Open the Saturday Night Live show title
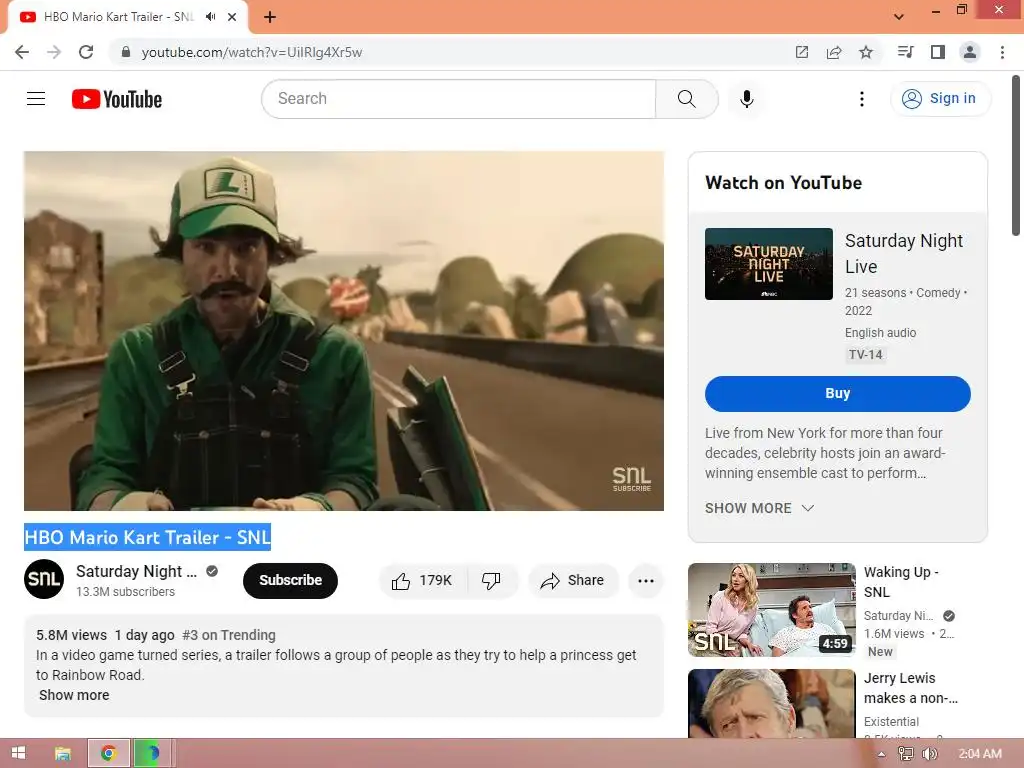 pyautogui.click(x=903, y=253)
